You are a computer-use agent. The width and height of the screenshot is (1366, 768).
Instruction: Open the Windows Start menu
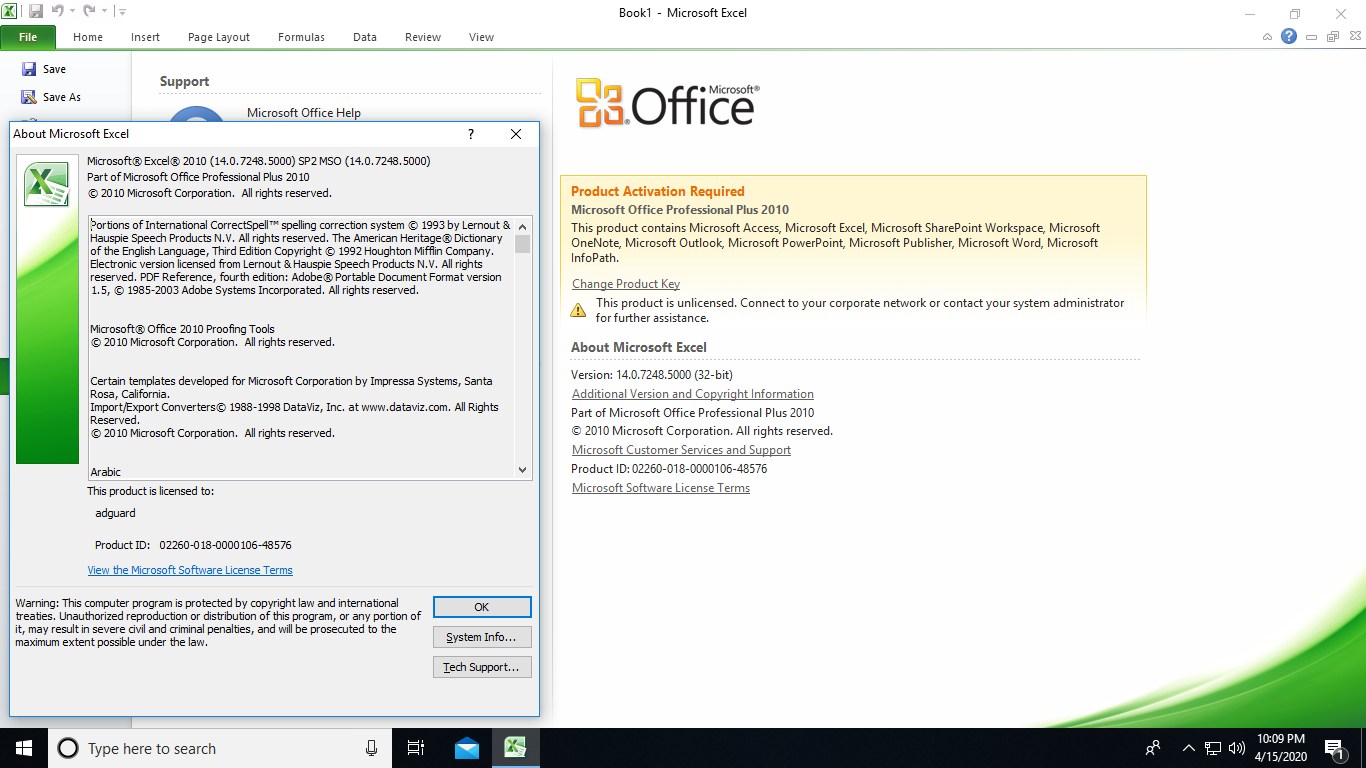(x=24, y=748)
